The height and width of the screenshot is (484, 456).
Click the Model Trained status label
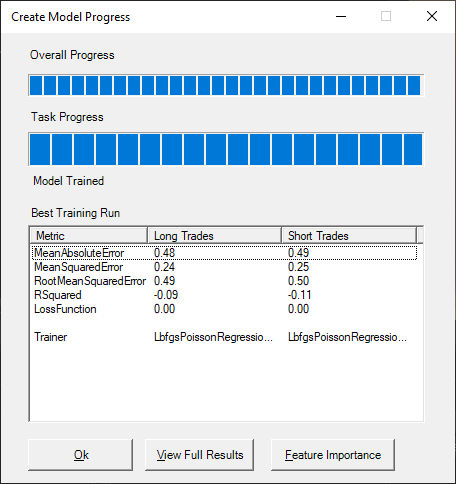click(x=68, y=181)
